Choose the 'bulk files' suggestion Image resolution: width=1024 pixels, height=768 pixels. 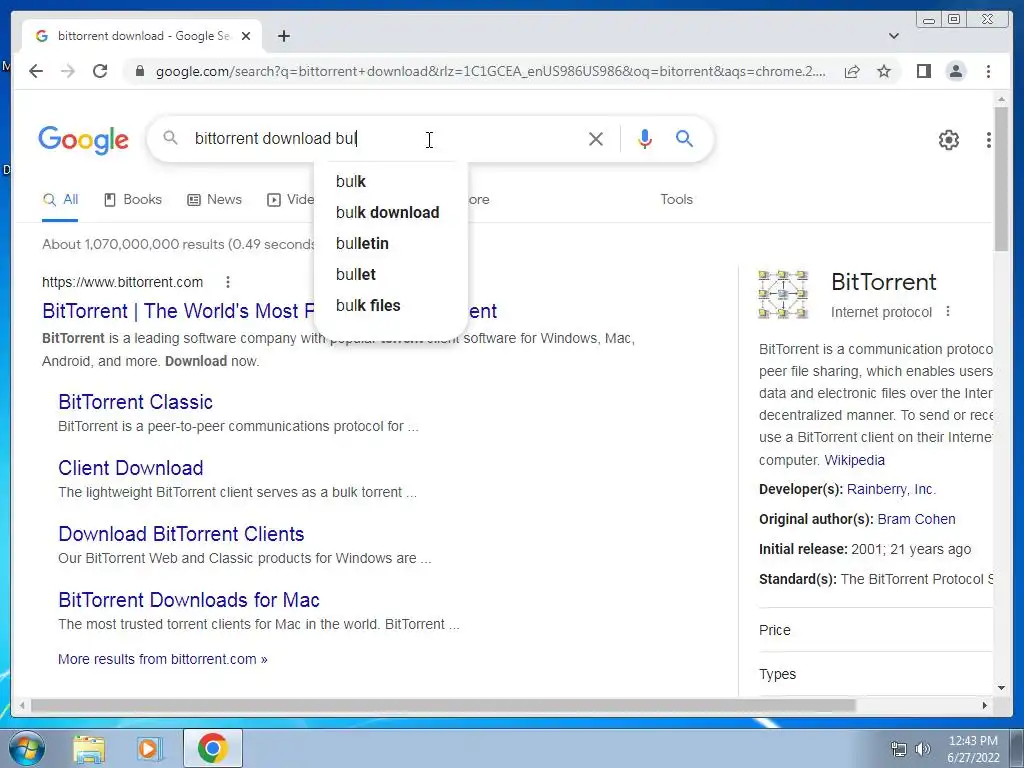tap(391, 306)
